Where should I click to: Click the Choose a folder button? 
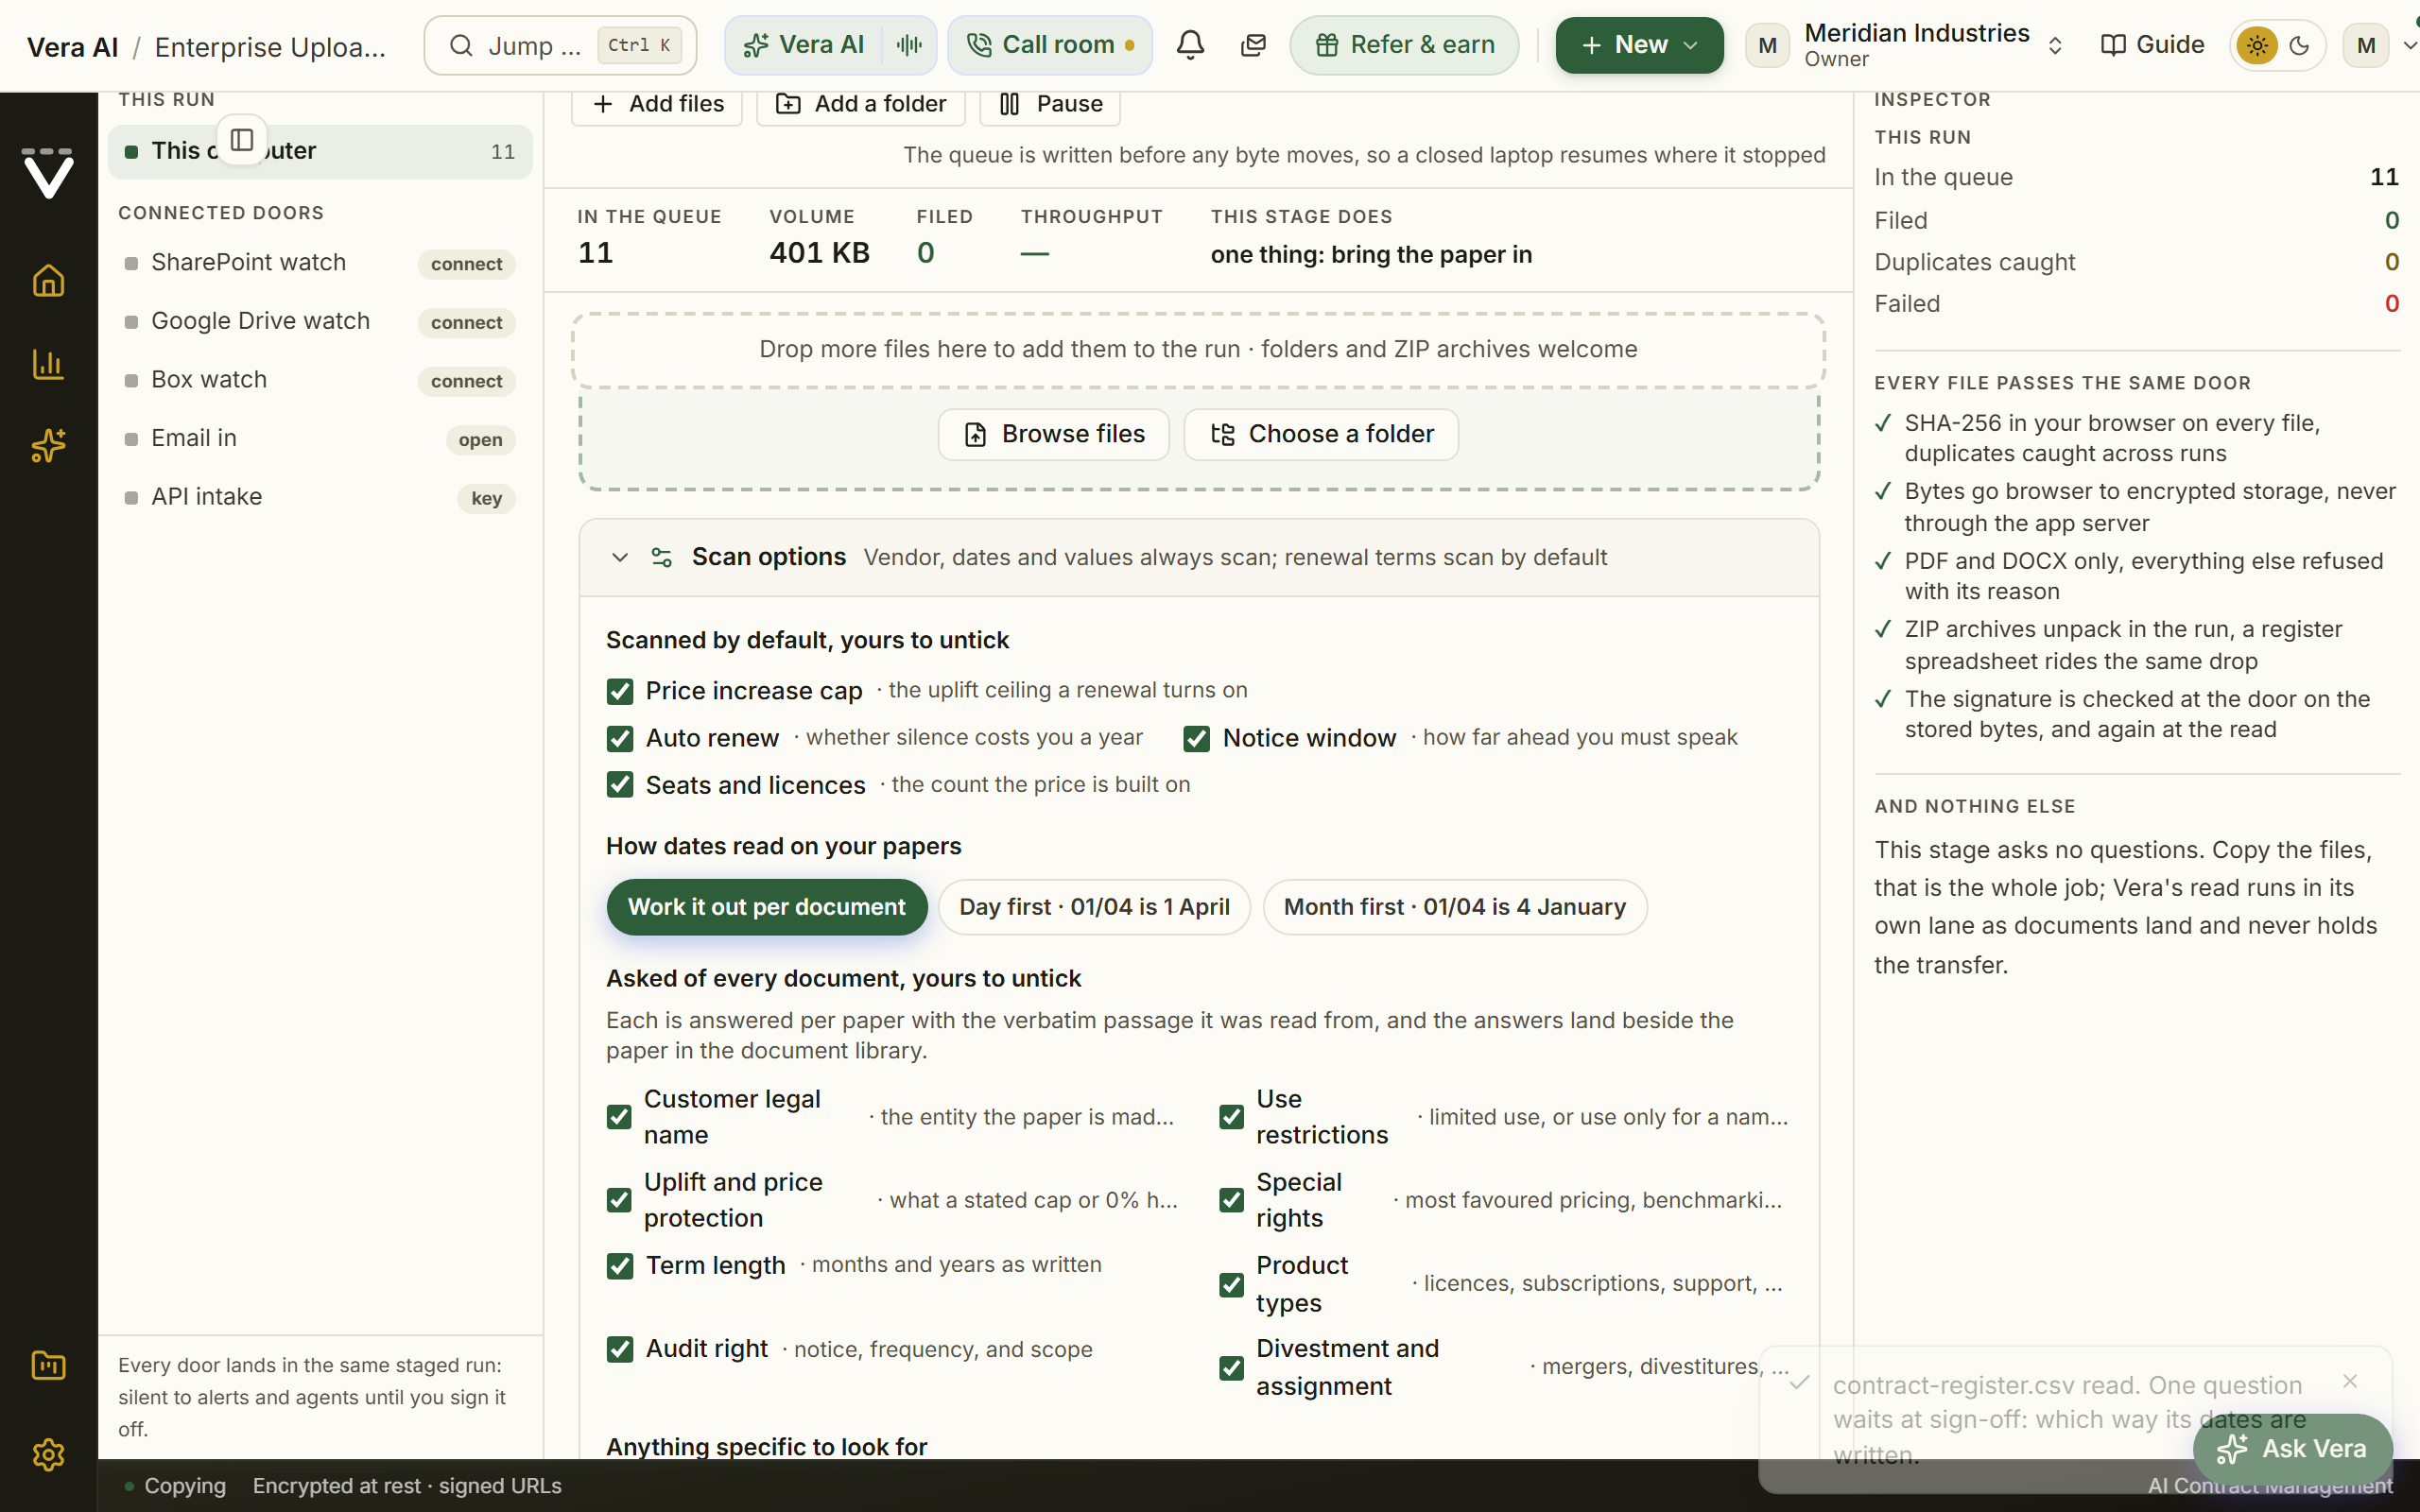(1321, 434)
